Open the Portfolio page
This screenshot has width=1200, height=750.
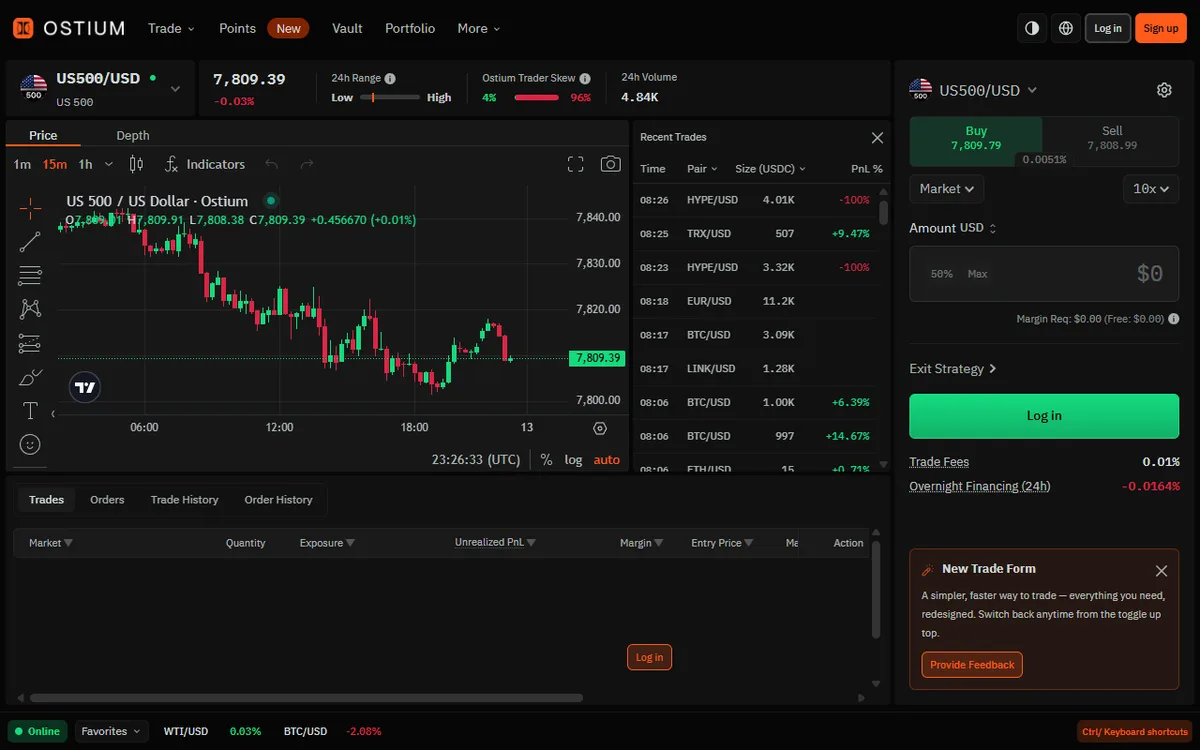coord(410,28)
